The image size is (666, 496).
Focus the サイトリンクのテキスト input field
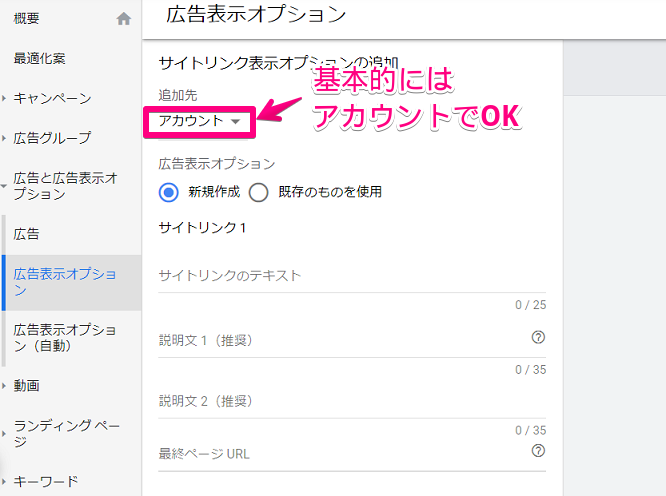[x=352, y=276]
